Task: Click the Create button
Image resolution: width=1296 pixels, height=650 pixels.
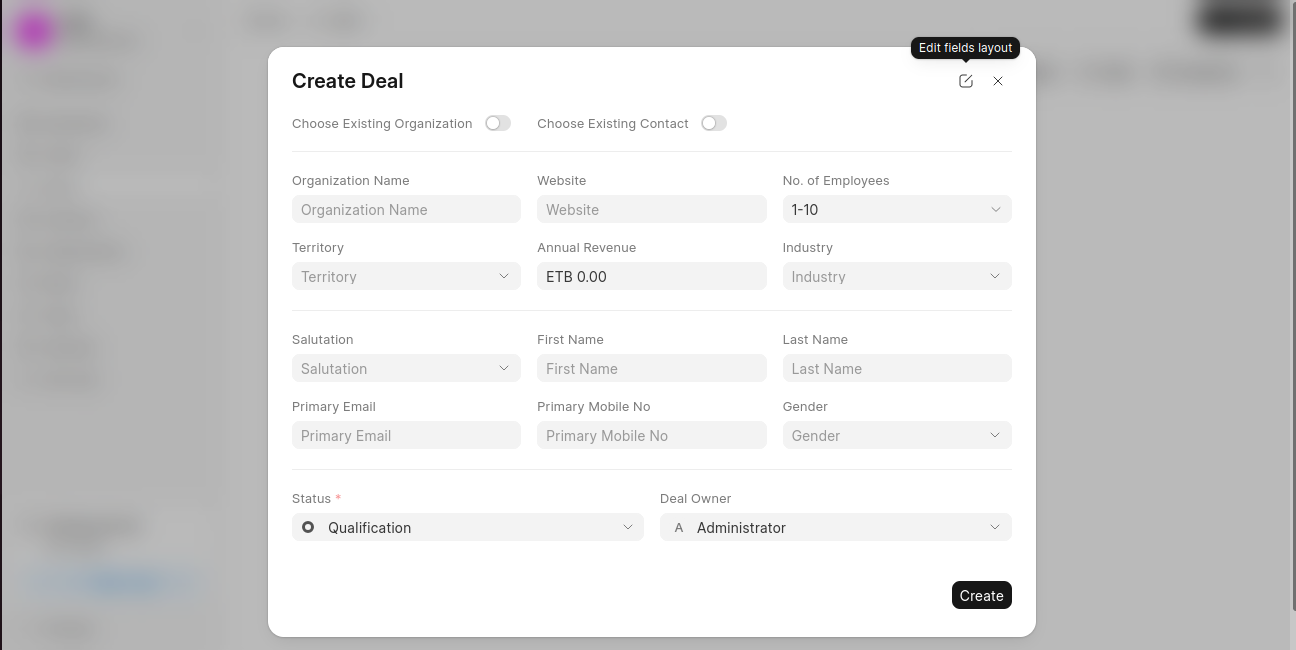Action: tap(981, 595)
